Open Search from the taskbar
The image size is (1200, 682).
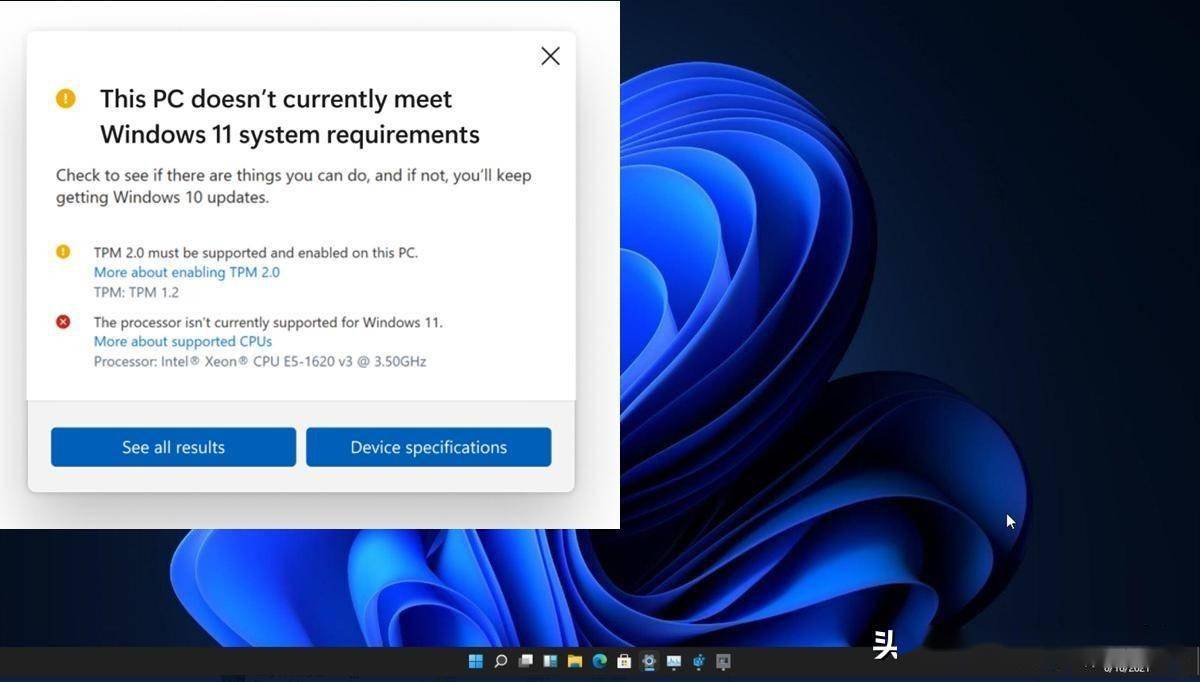coord(501,661)
